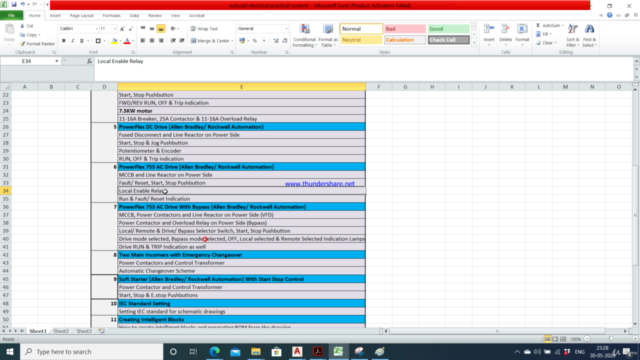This screenshot has height=360, width=640.
Task: Switch to the Data tab
Action: click(134, 16)
